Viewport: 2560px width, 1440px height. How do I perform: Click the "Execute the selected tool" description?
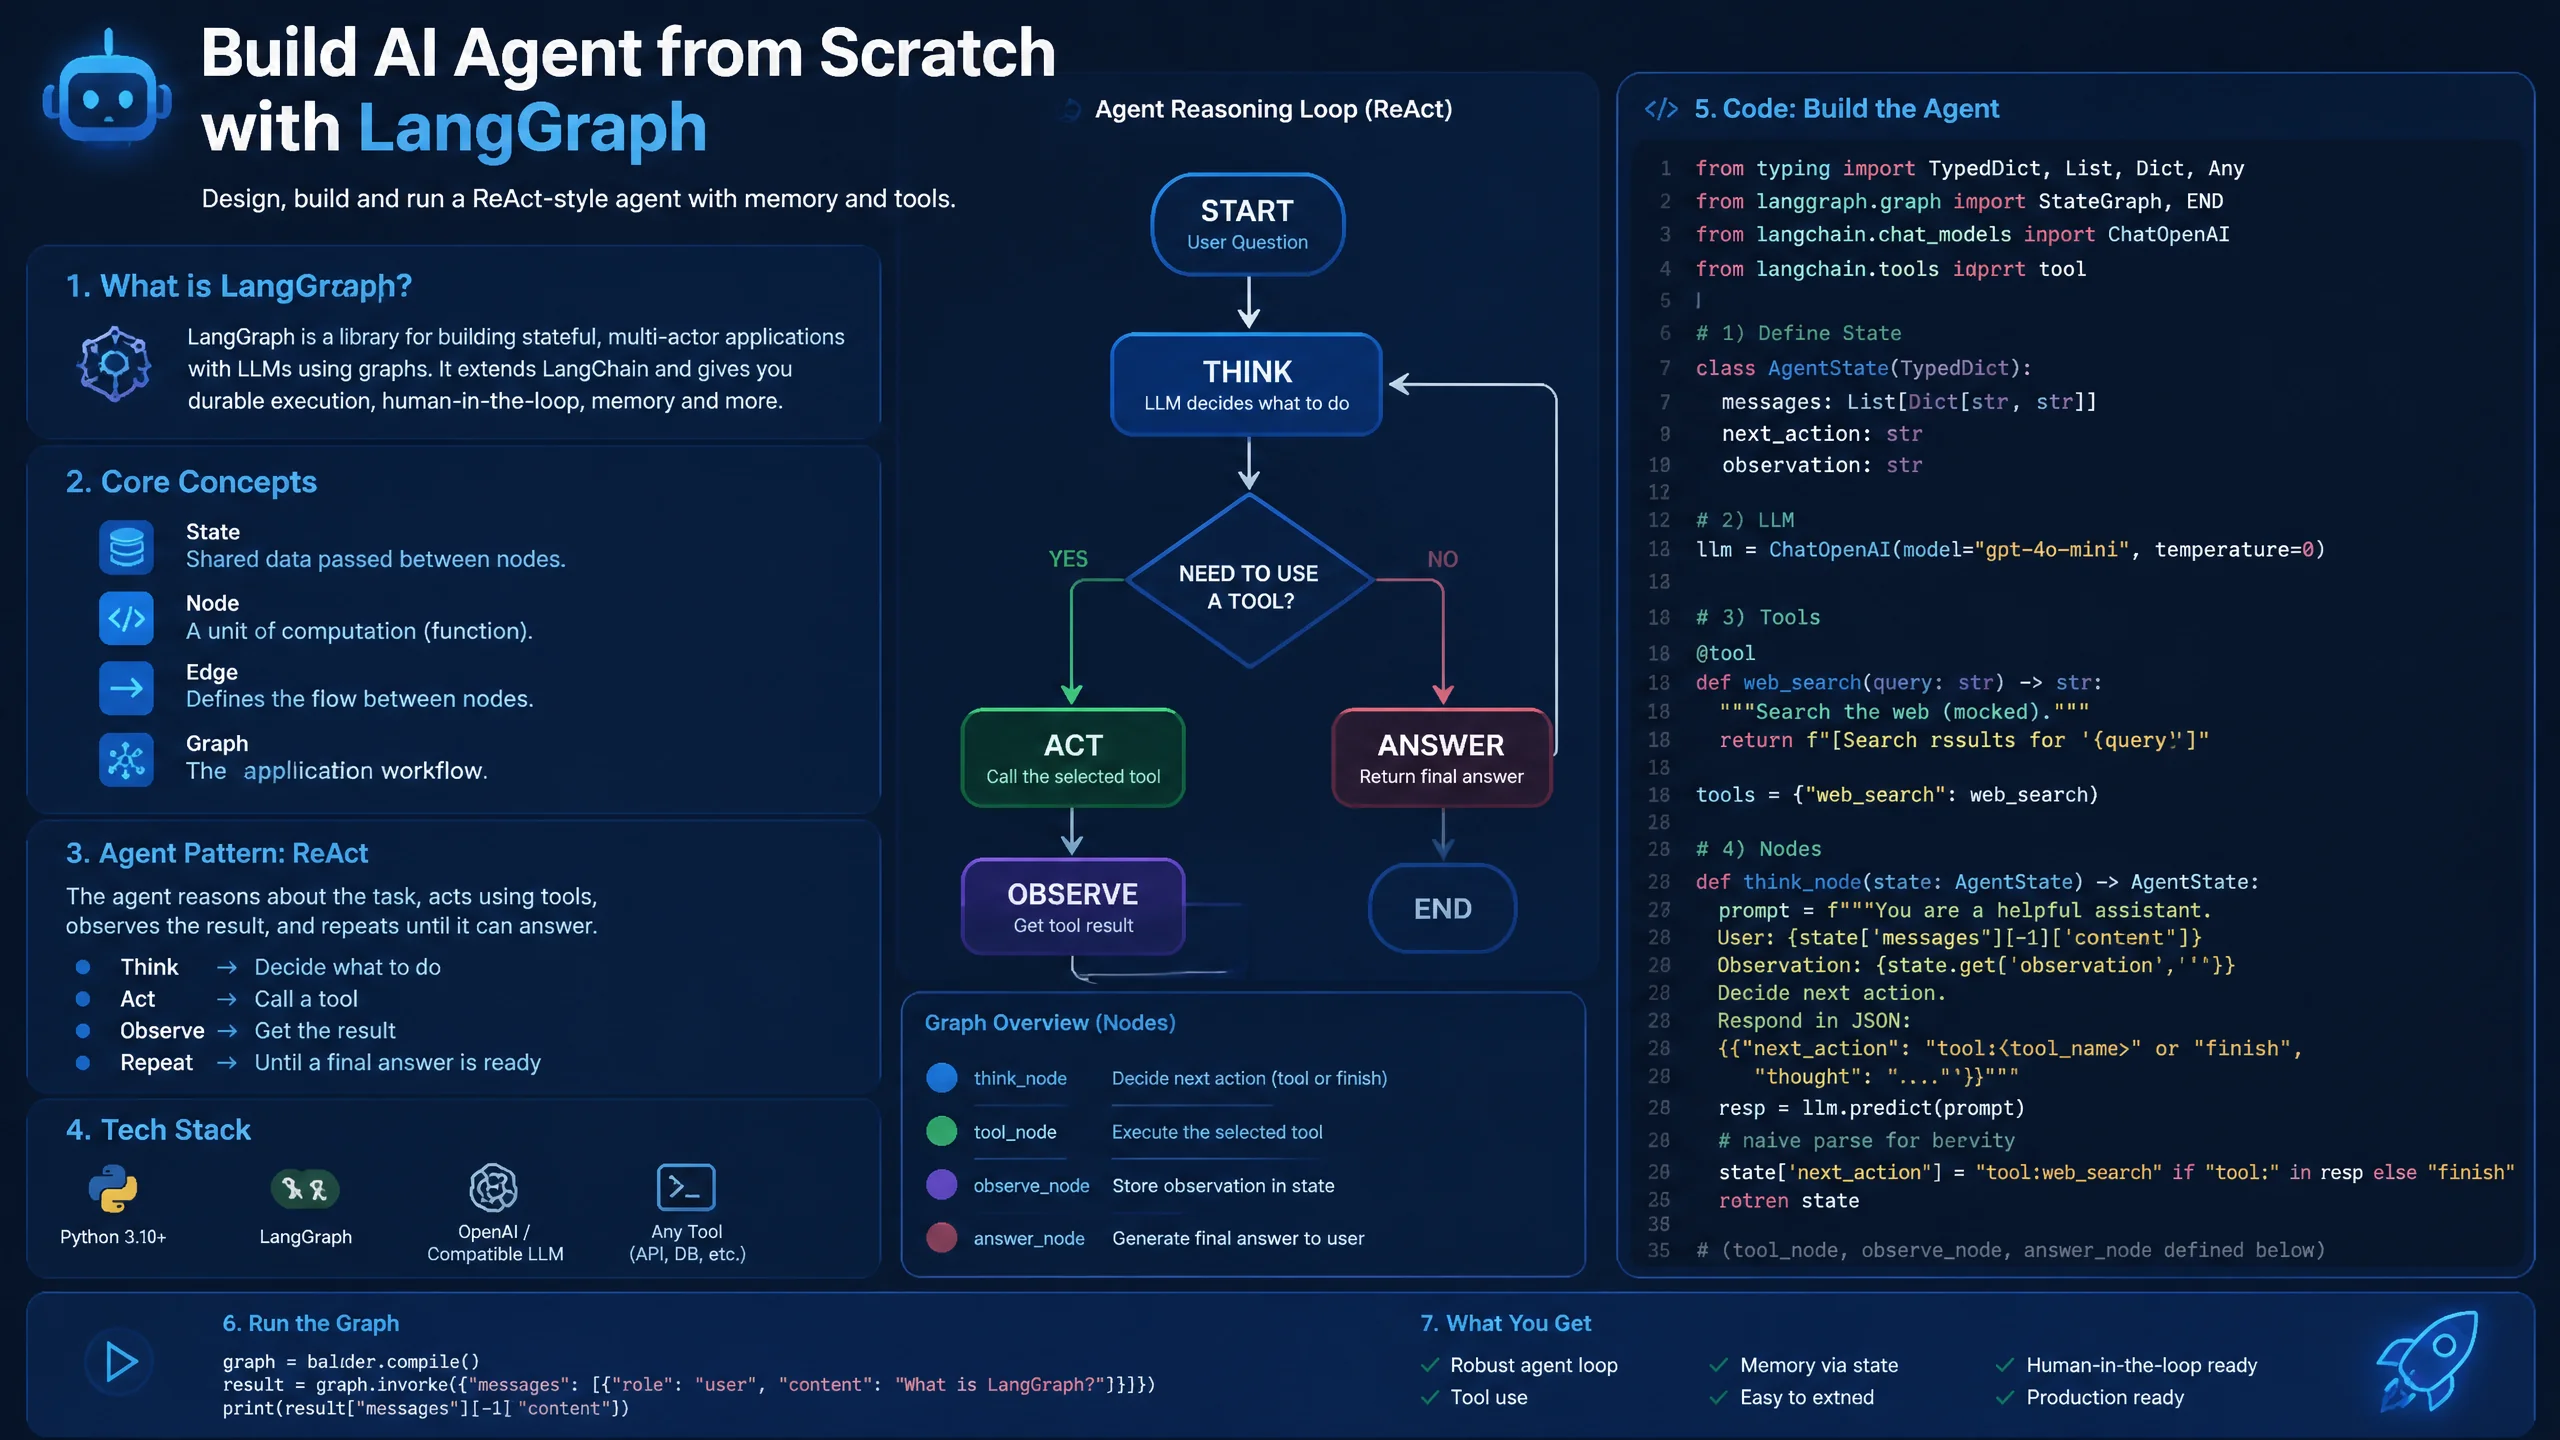click(x=1217, y=1132)
